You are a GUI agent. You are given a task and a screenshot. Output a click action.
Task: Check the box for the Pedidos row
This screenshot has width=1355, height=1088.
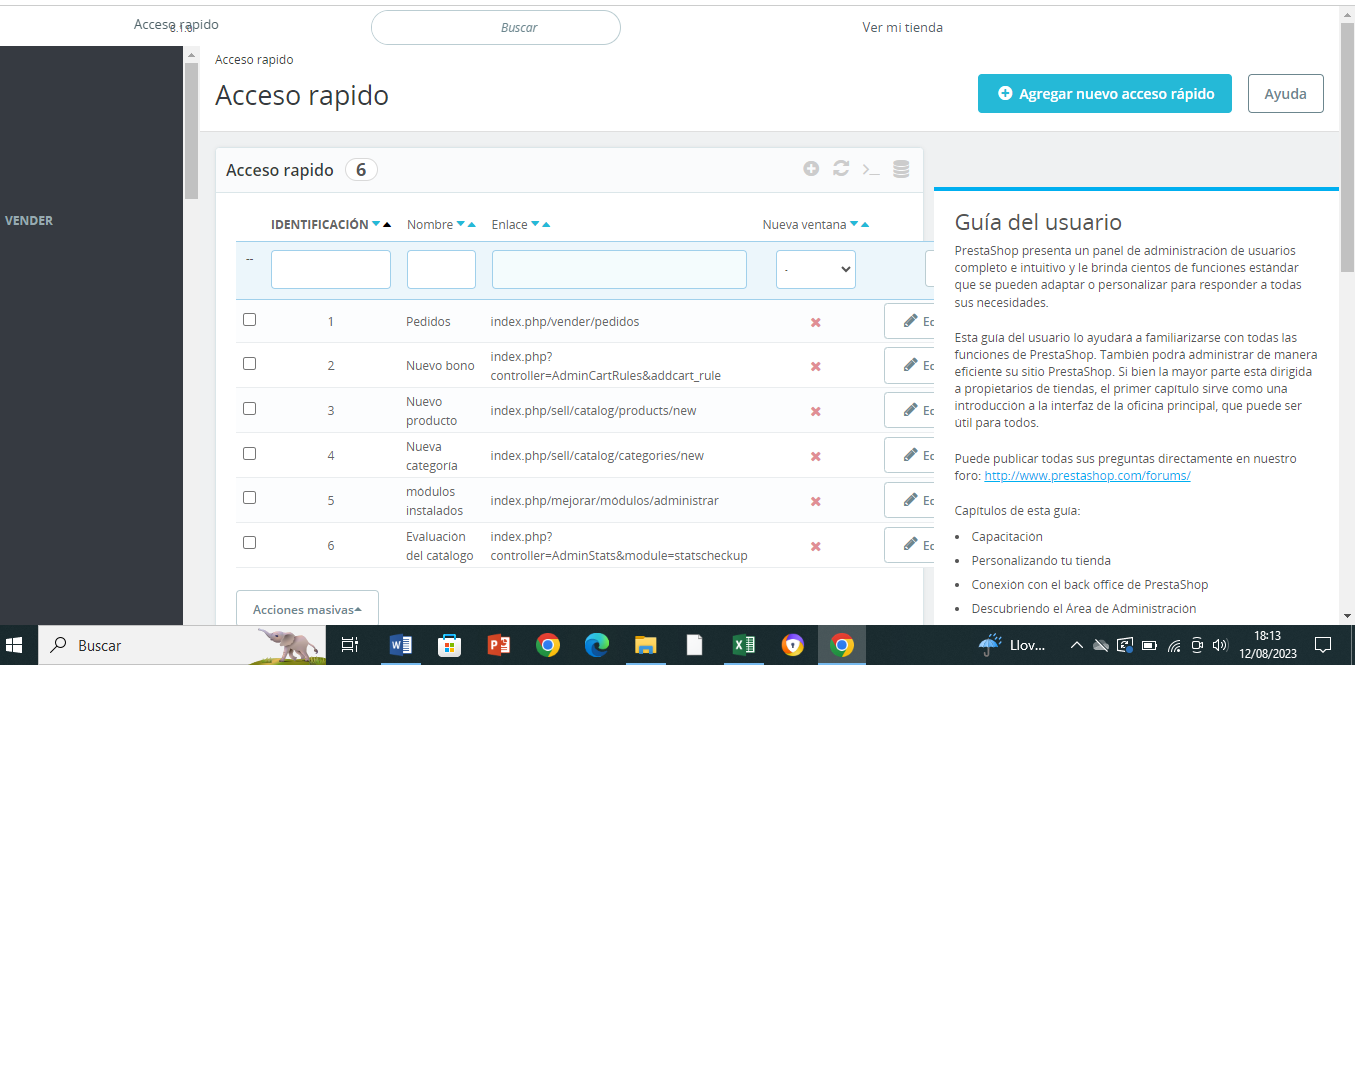(250, 320)
